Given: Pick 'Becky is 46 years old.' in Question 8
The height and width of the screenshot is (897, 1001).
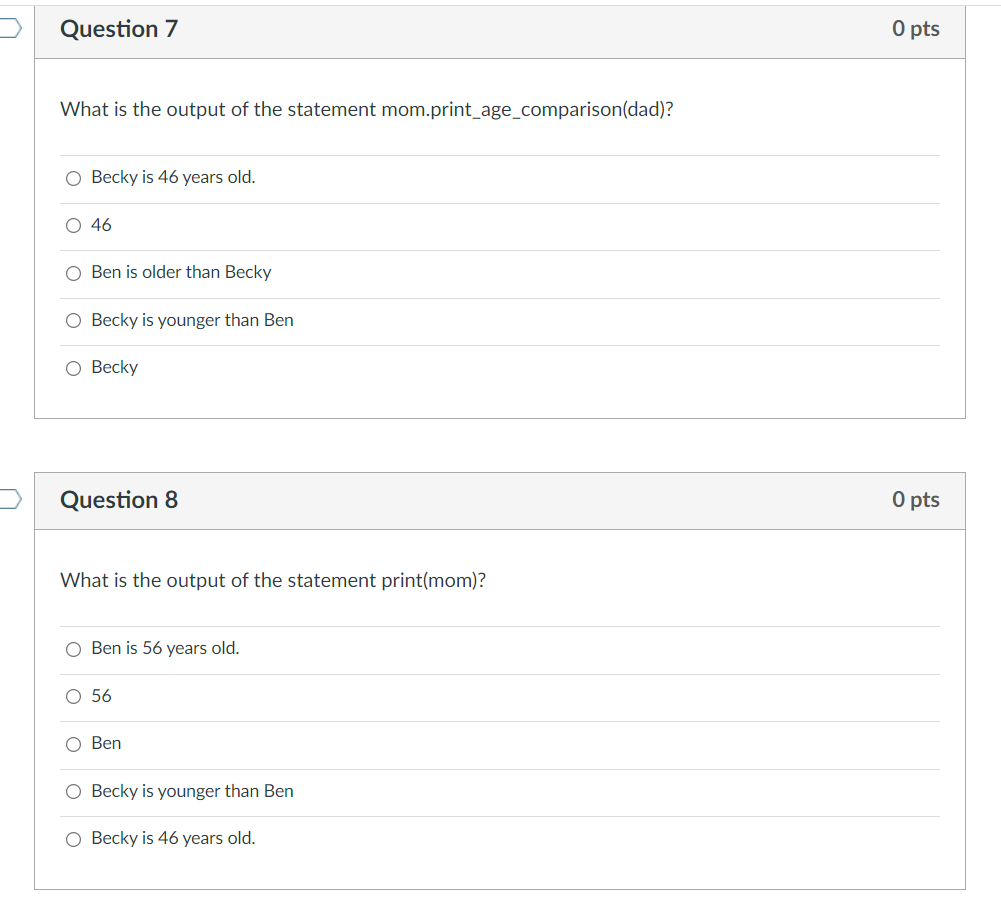Looking at the screenshot, I should point(73,838).
